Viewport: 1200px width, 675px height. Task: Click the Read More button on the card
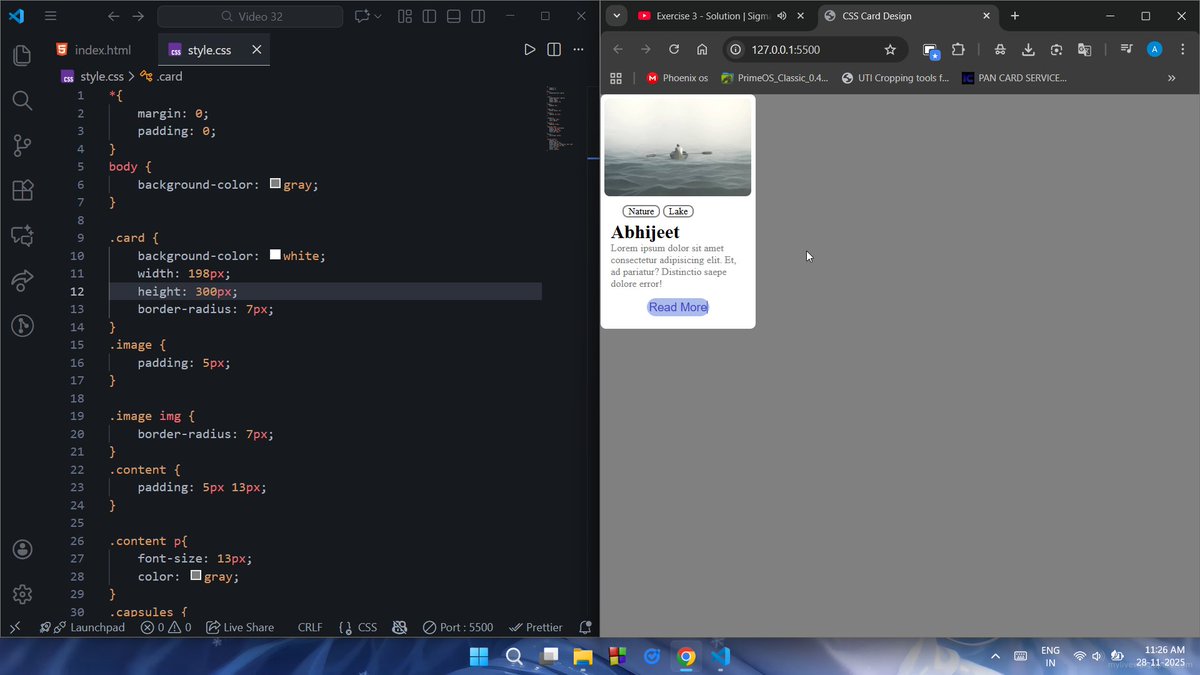tap(678, 307)
